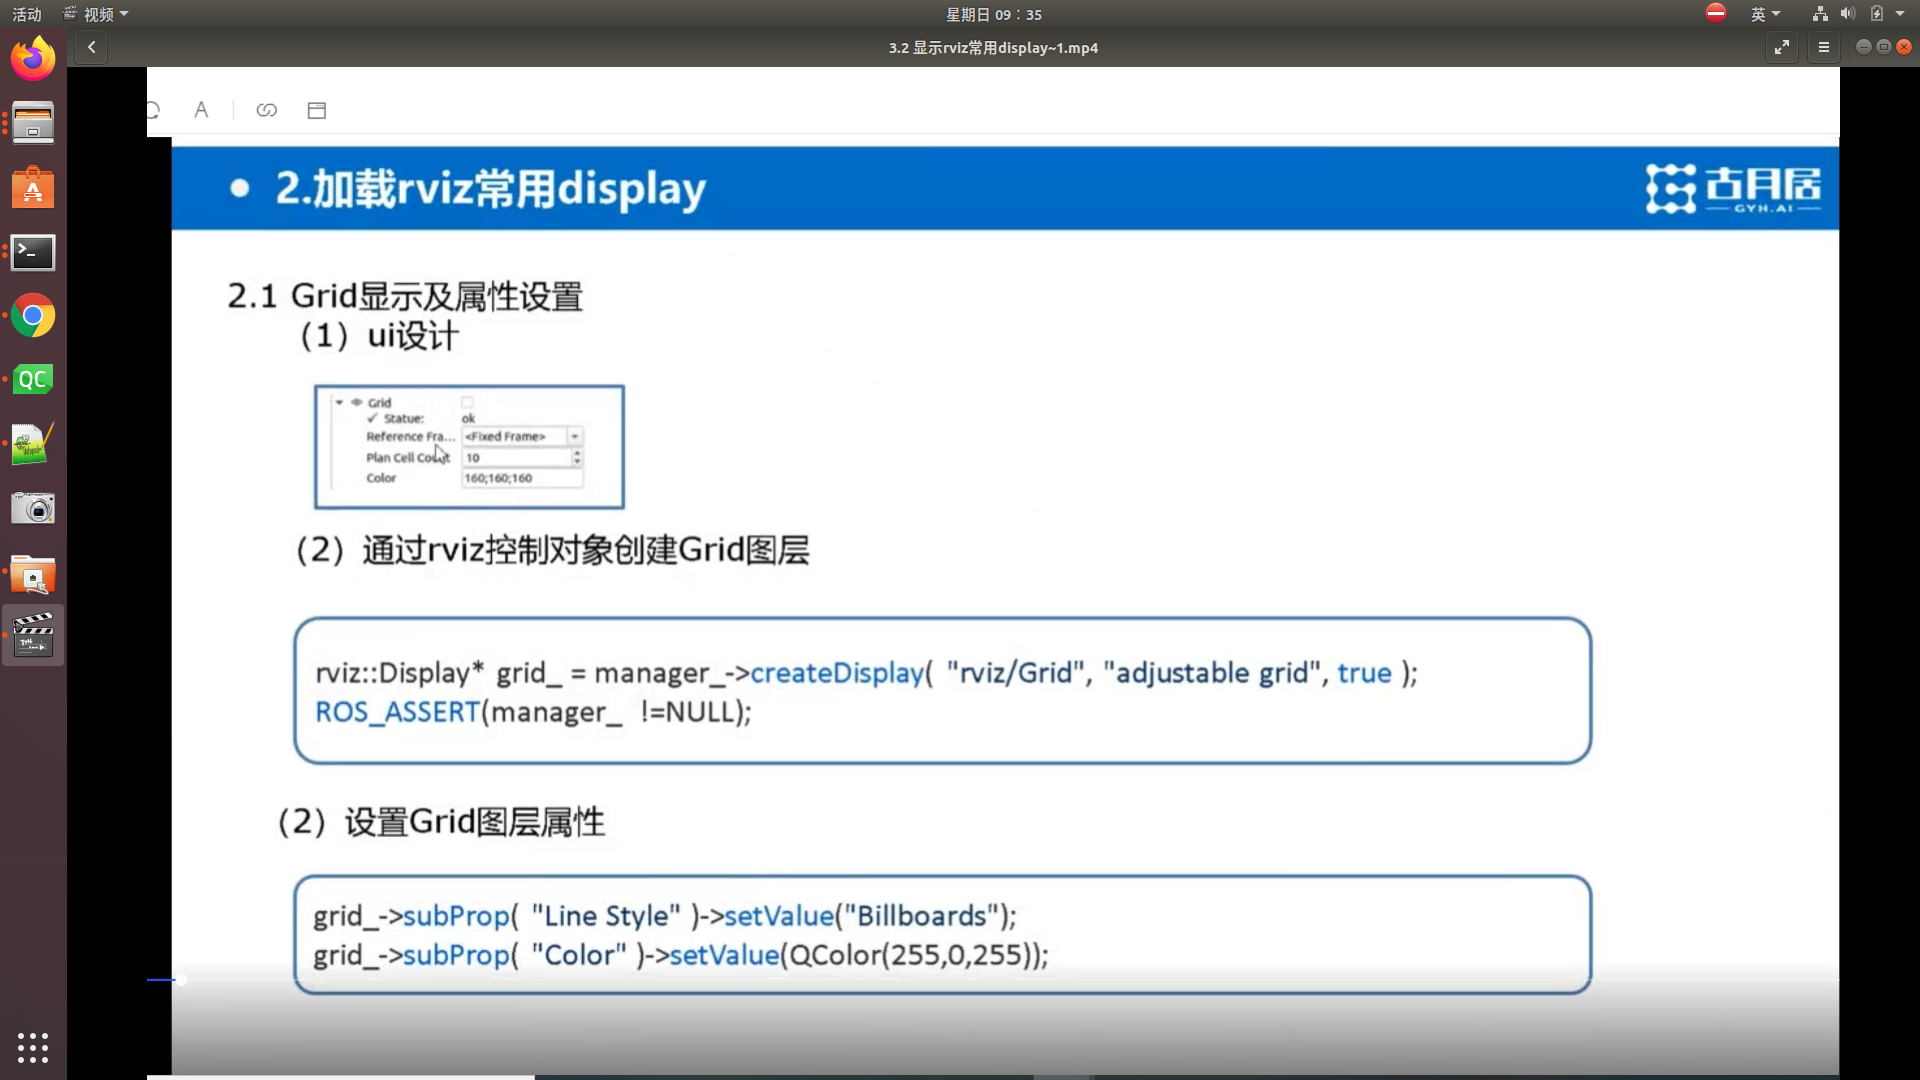
Task: Click the 'Reference Fra...' label
Action: tap(410, 436)
